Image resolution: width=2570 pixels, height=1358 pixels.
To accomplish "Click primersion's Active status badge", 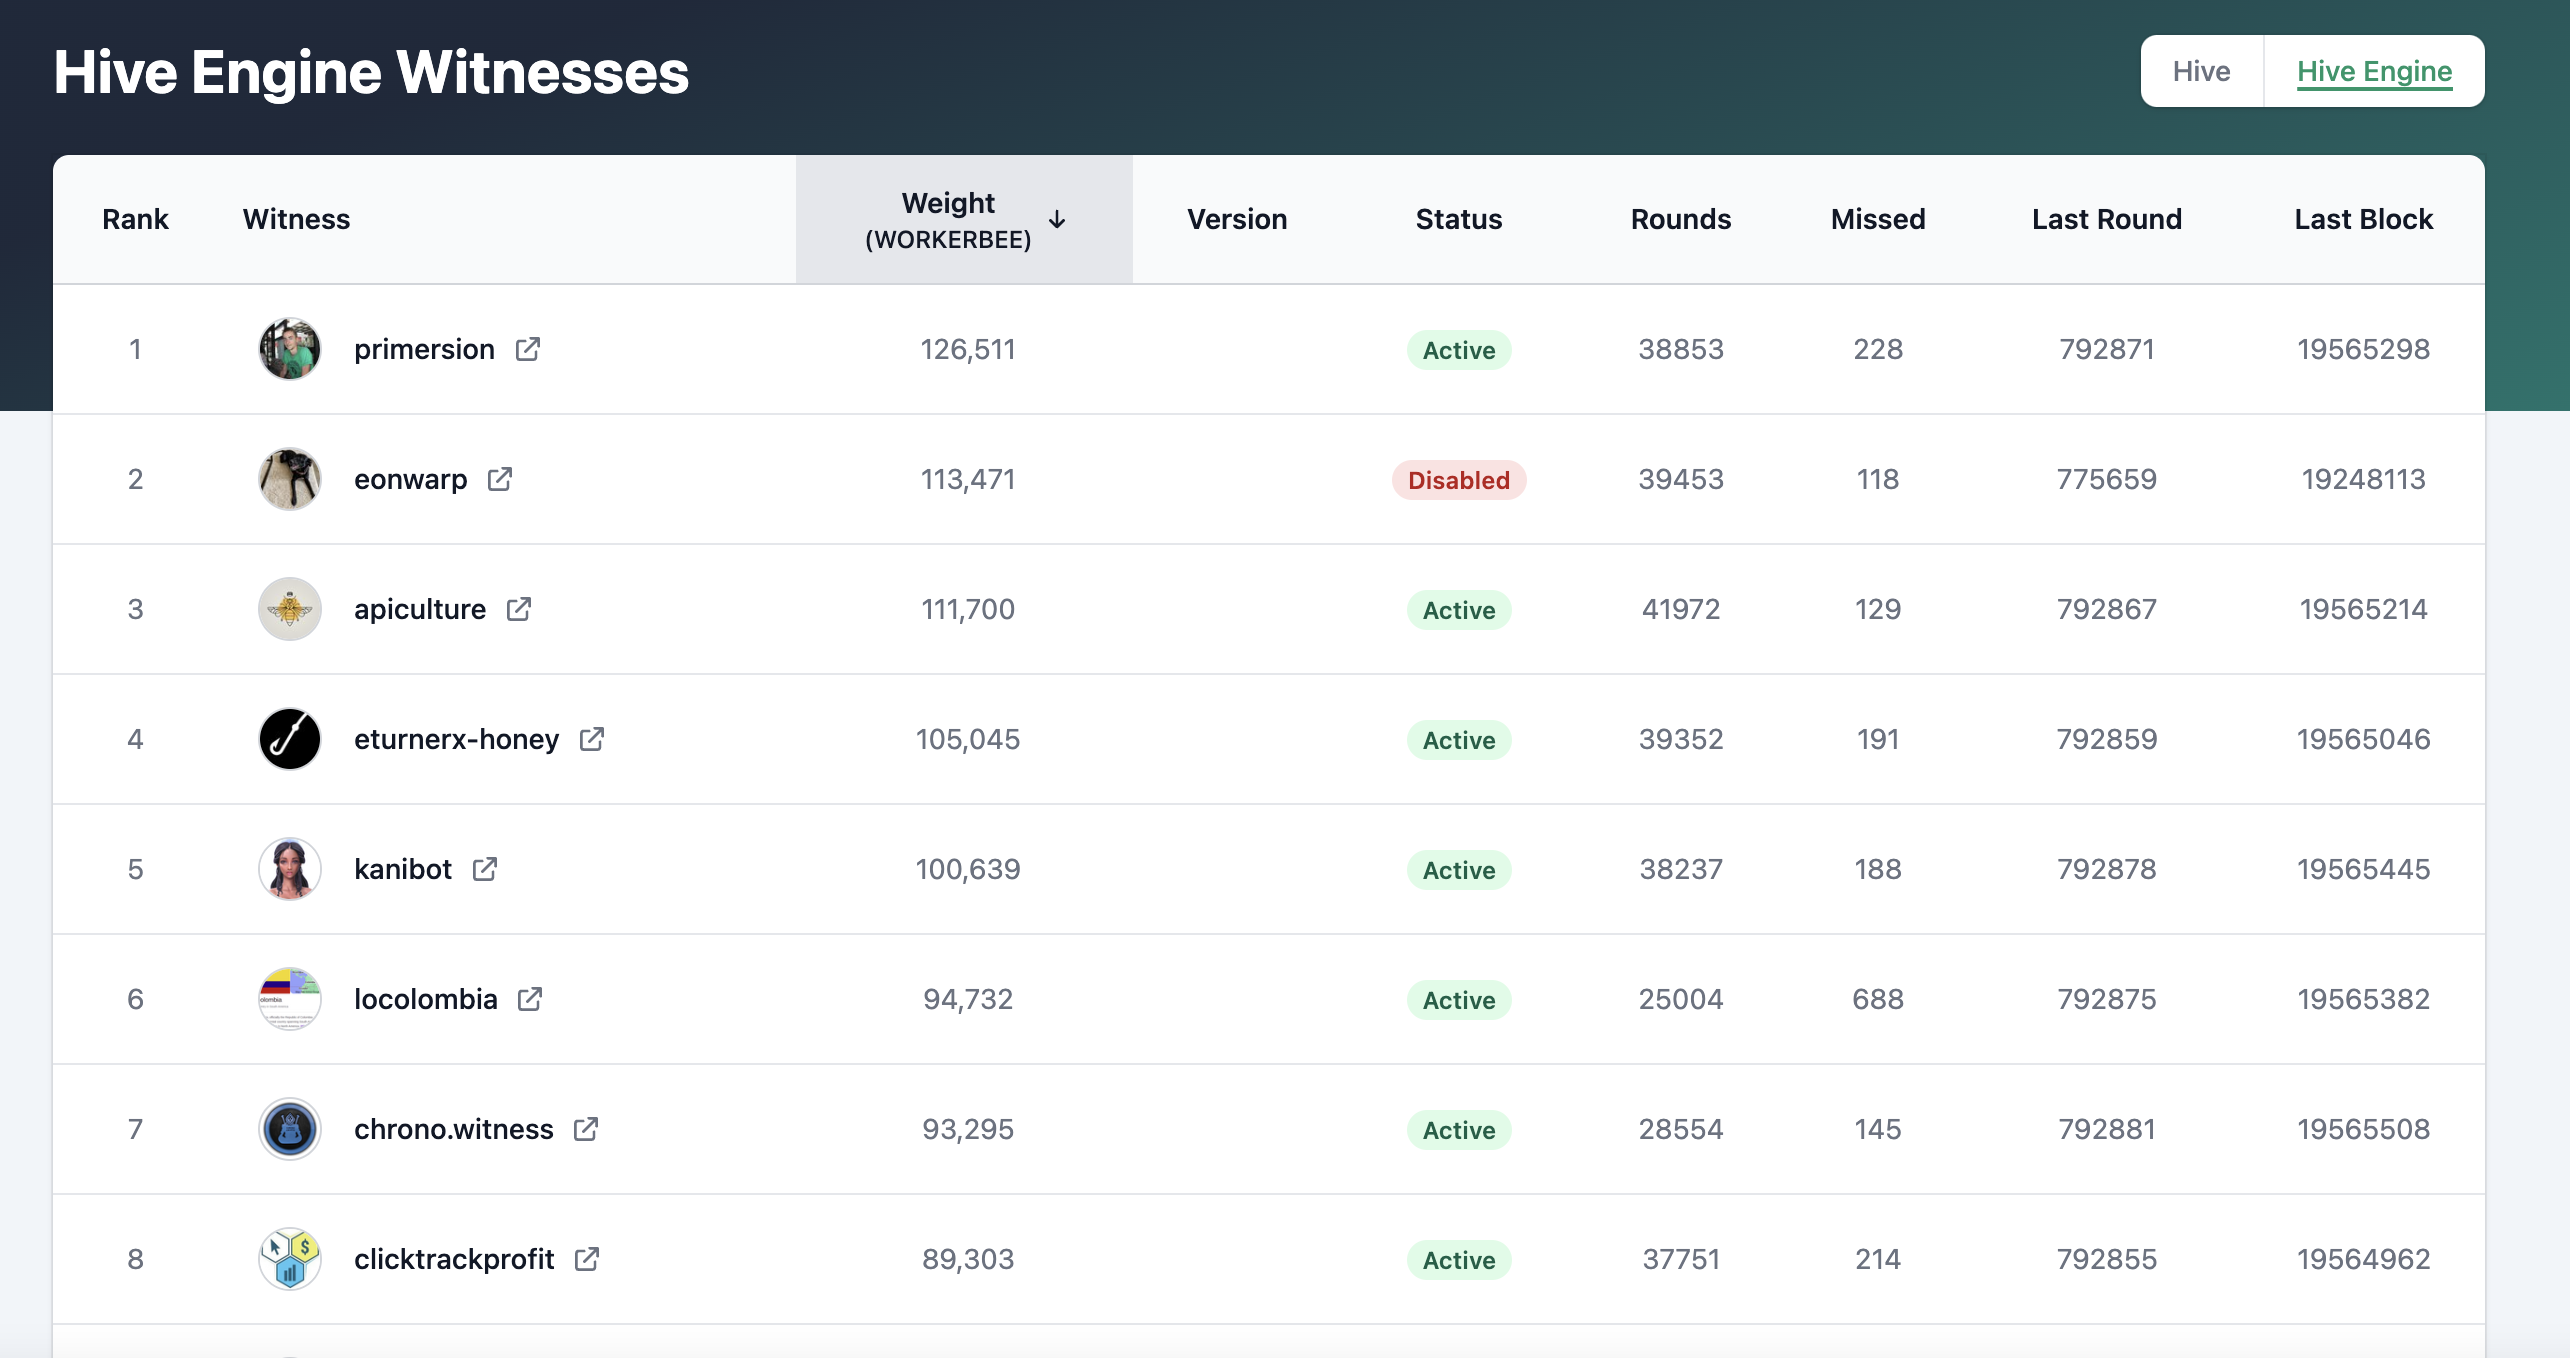I will (x=1459, y=350).
